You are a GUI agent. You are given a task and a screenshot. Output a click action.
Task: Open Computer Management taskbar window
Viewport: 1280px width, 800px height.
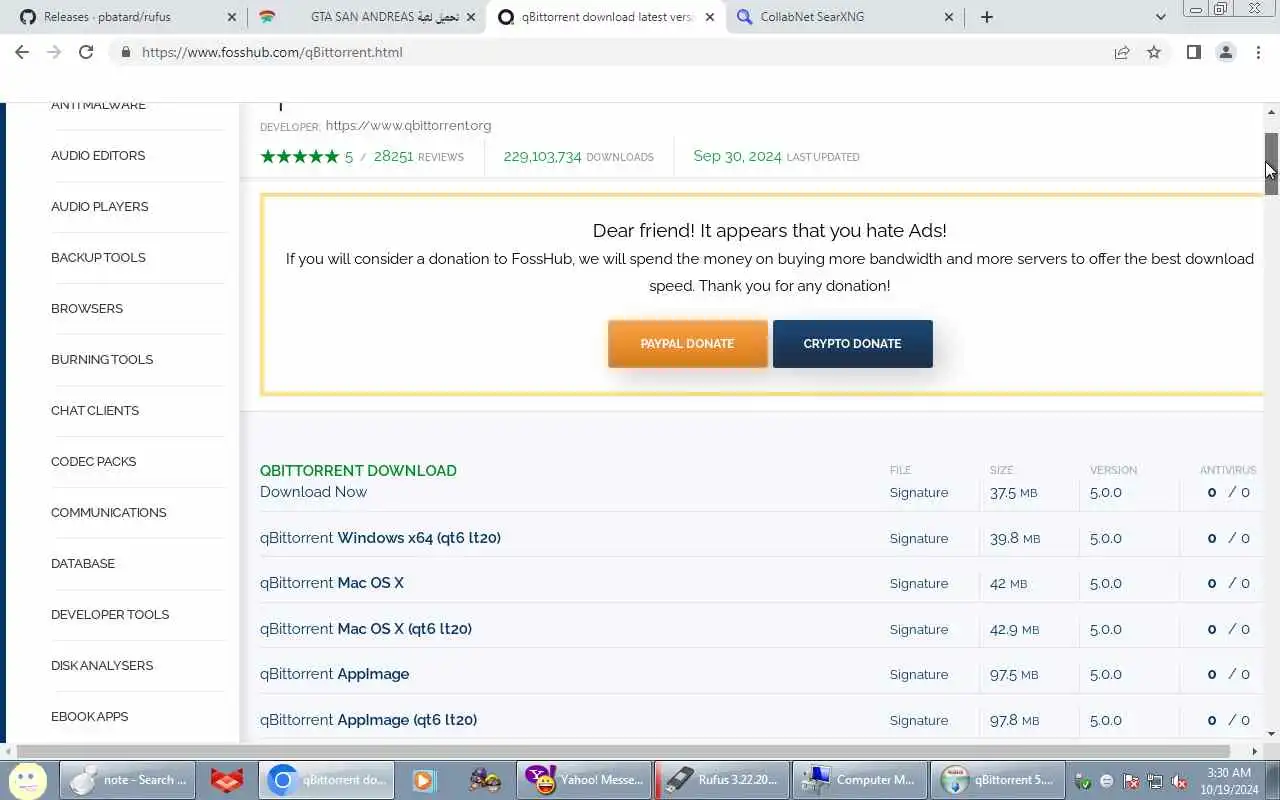tap(859, 780)
